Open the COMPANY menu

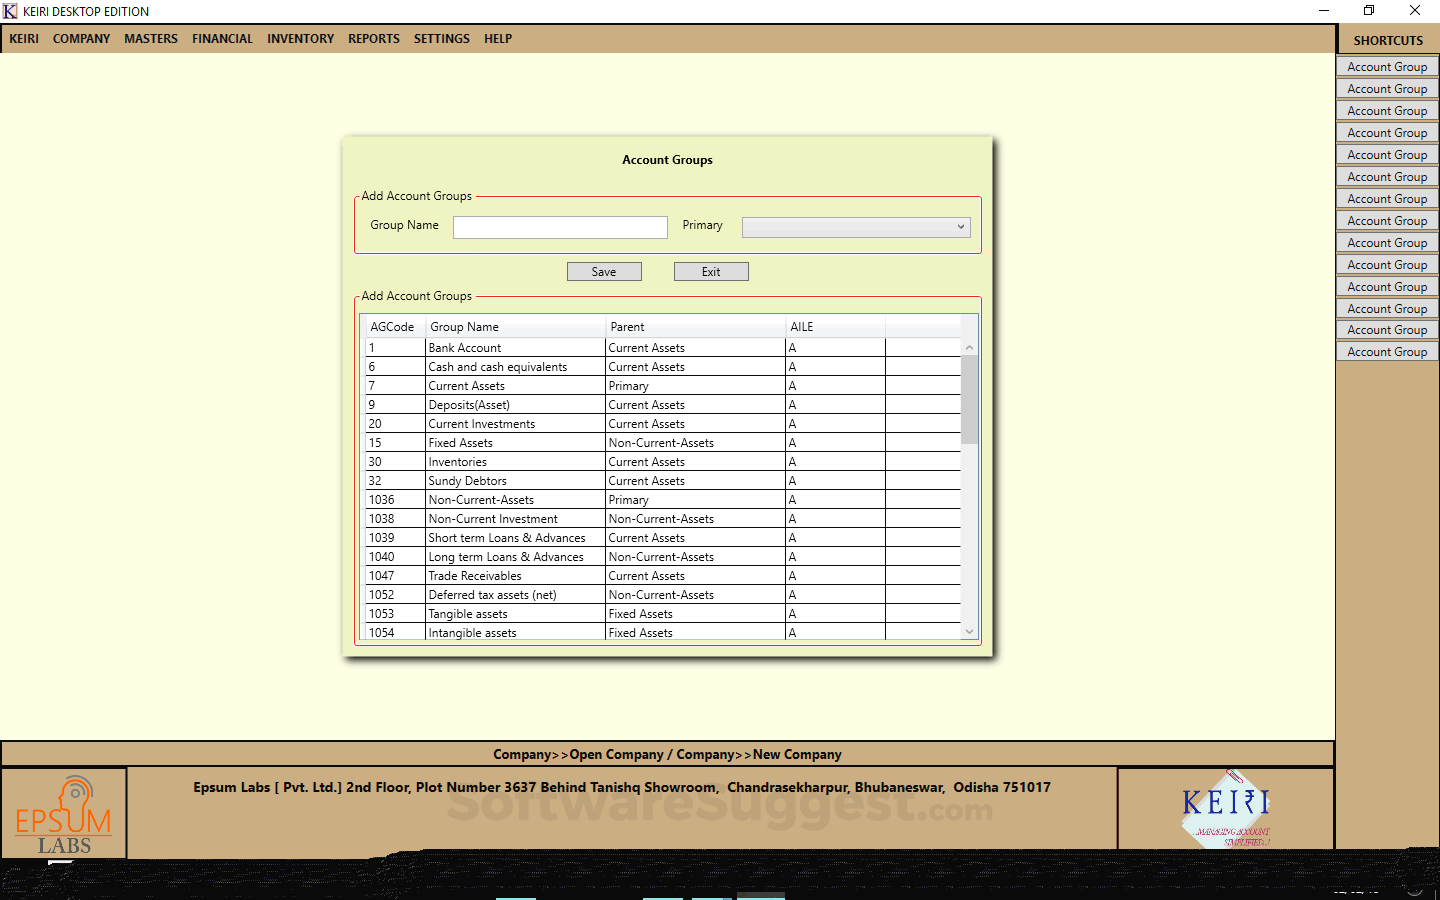pyautogui.click(x=81, y=38)
